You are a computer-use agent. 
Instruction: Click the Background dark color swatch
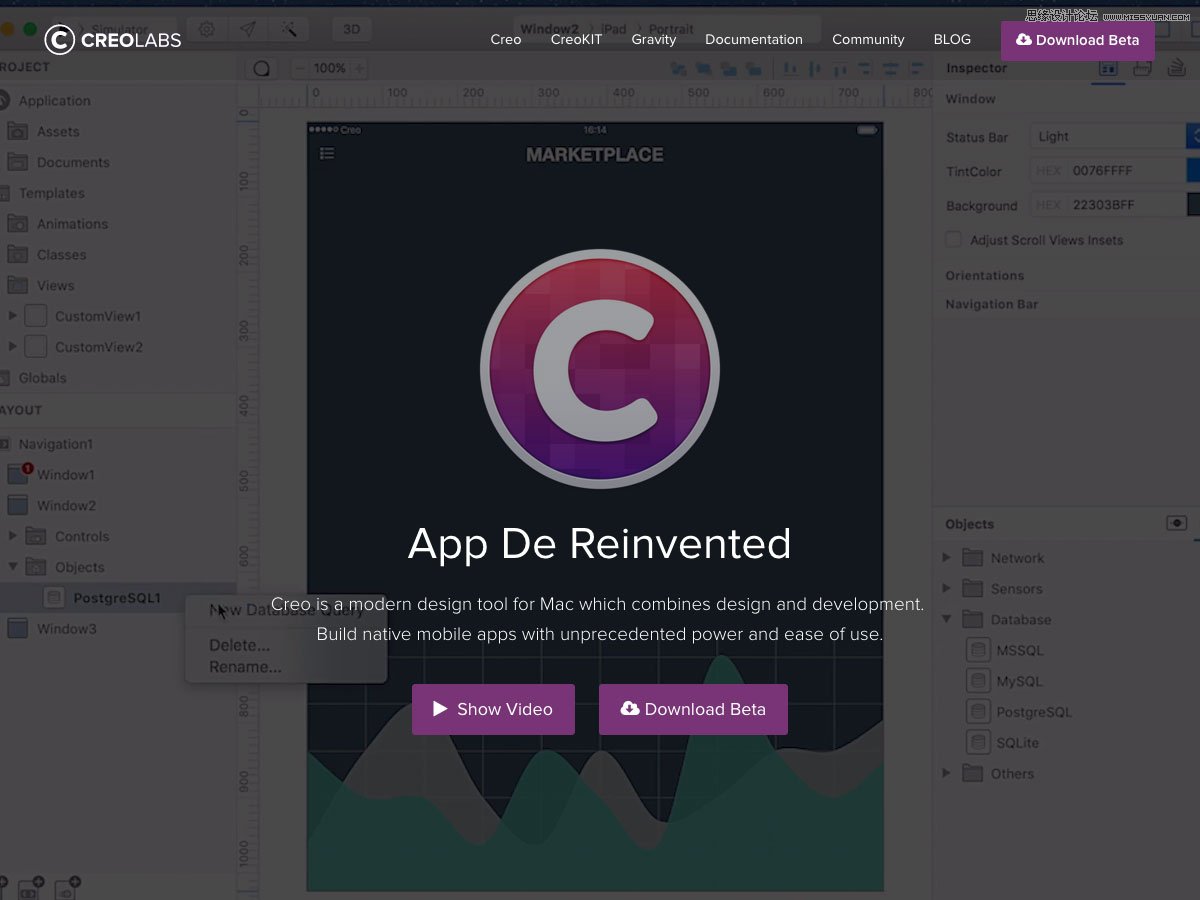[1194, 205]
